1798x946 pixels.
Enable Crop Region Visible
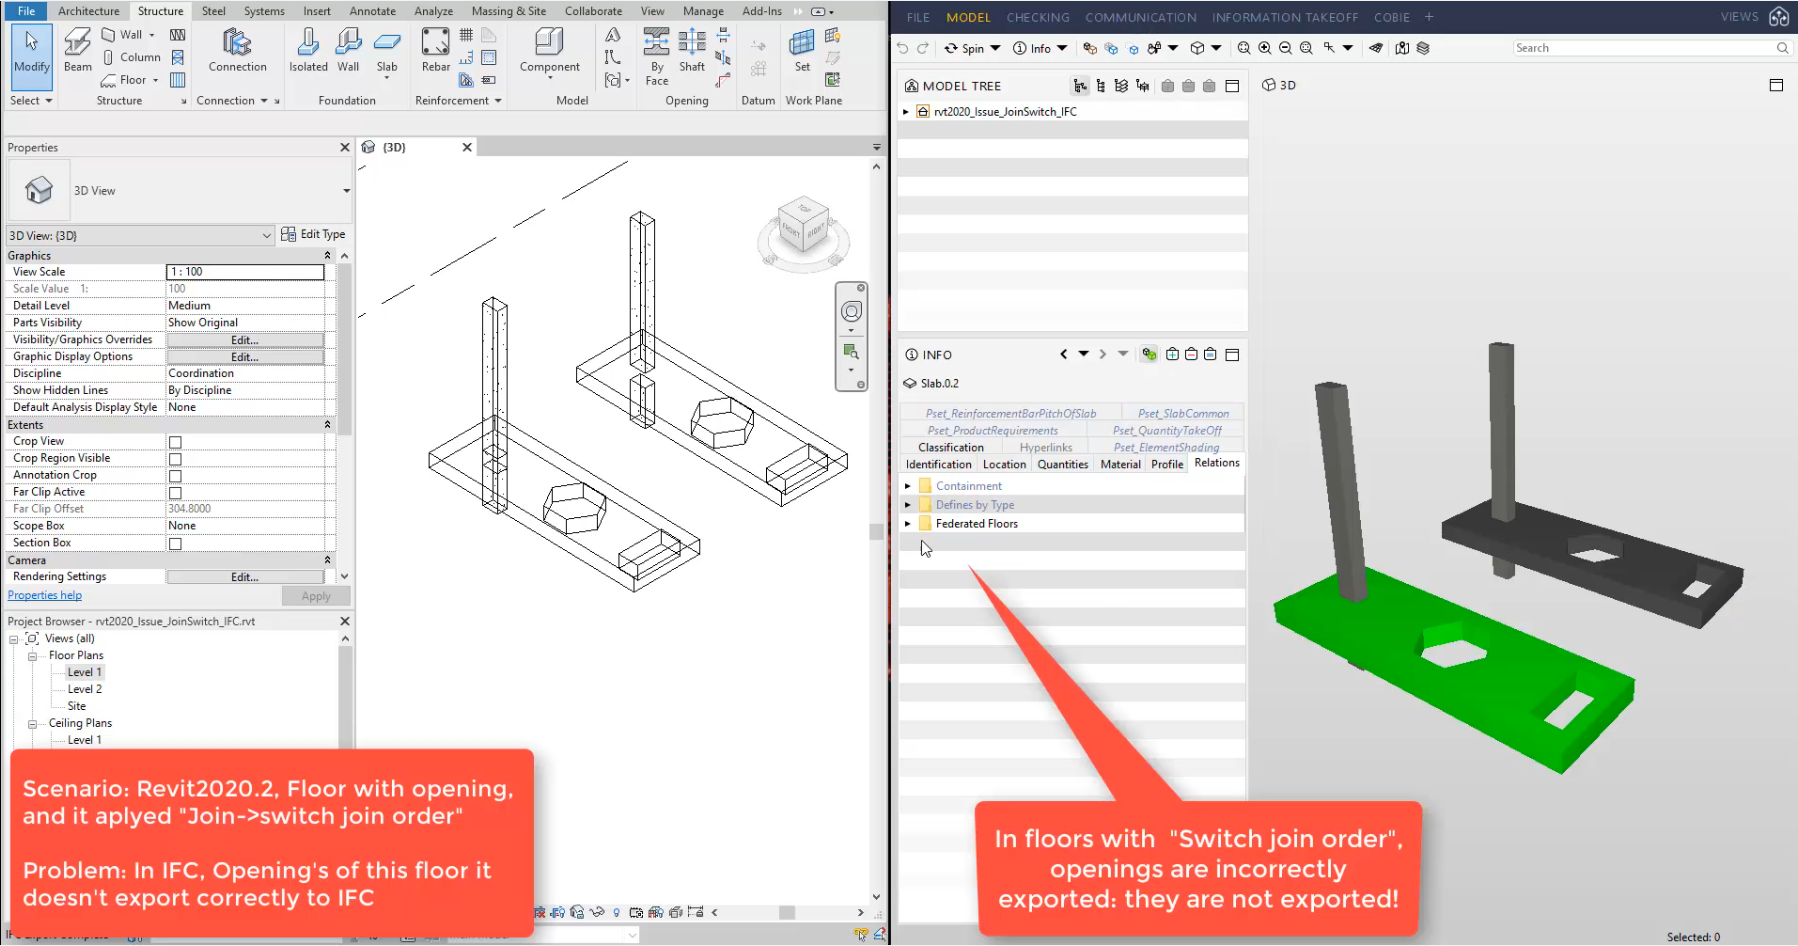click(175, 458)
